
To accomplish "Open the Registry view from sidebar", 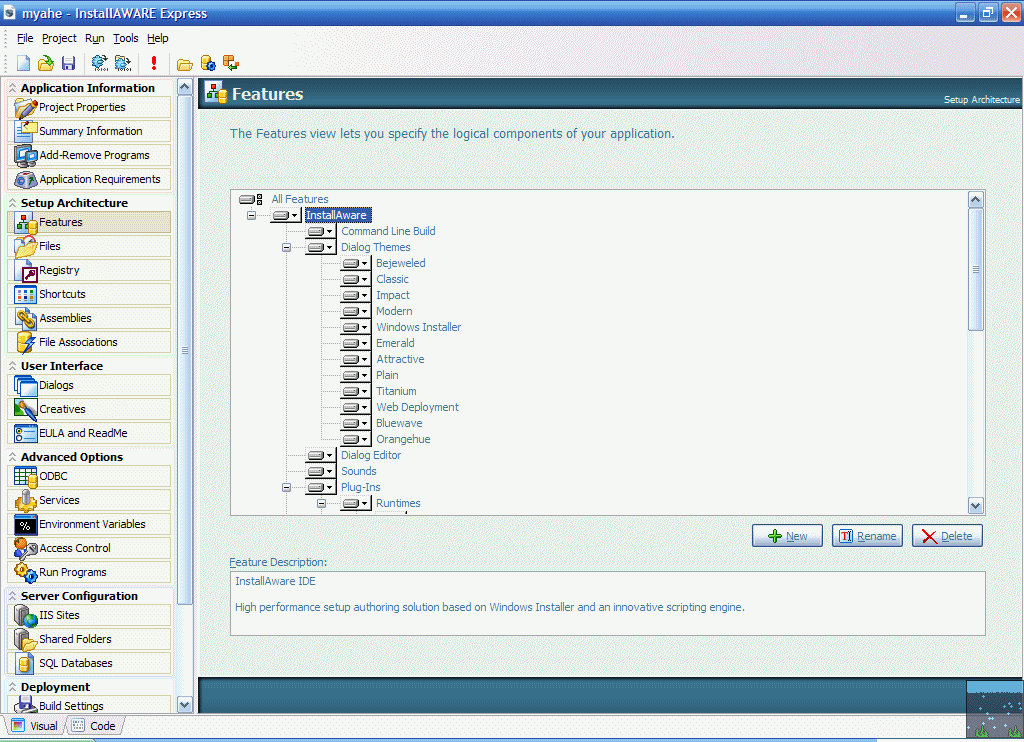I will [59, 270].
